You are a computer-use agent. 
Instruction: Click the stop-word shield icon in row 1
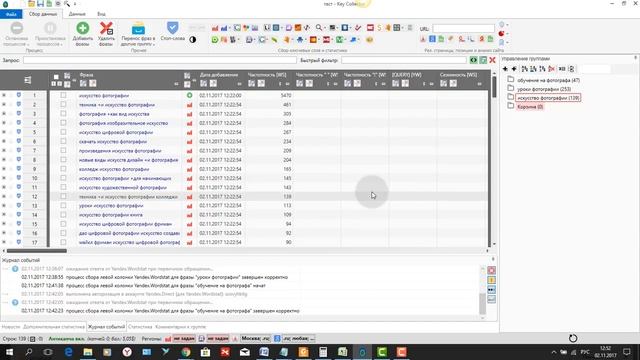19,95
